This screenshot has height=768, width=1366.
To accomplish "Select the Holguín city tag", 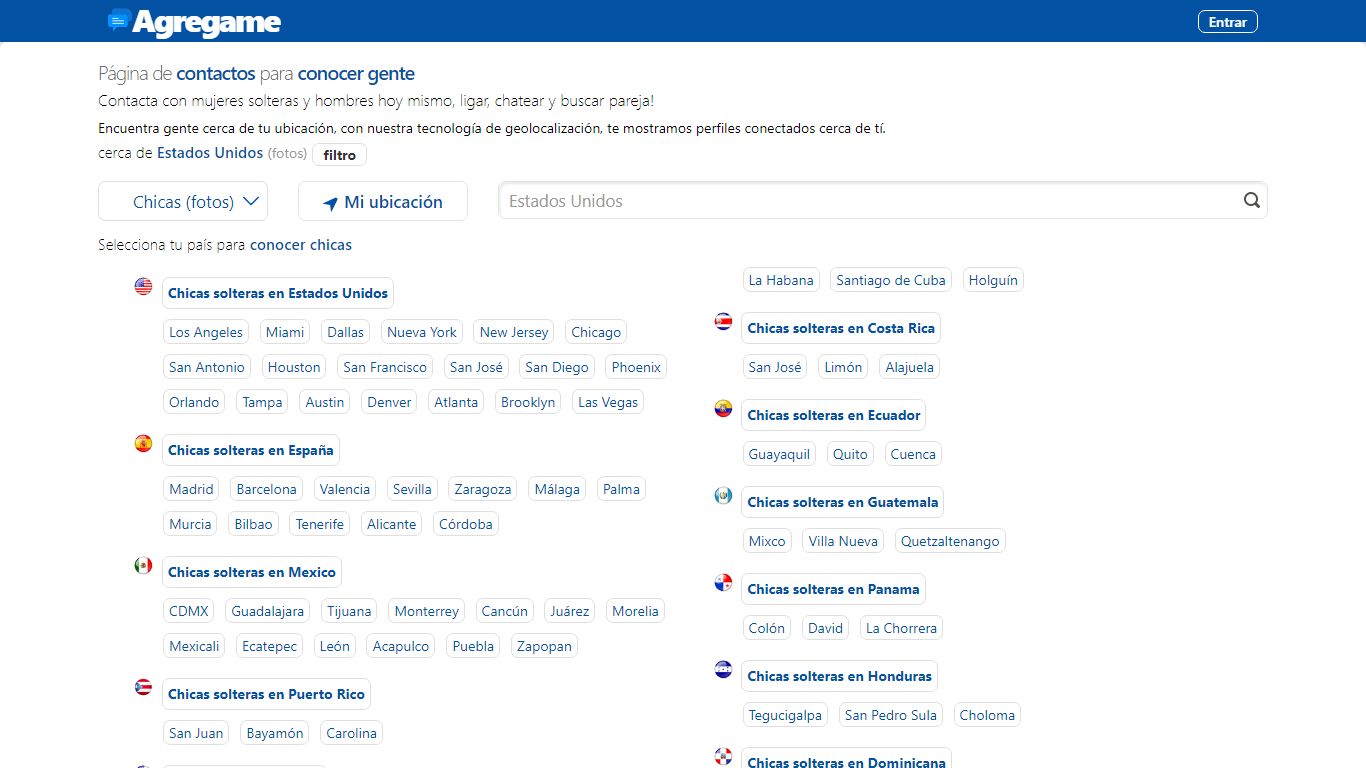I will point(993,280).
